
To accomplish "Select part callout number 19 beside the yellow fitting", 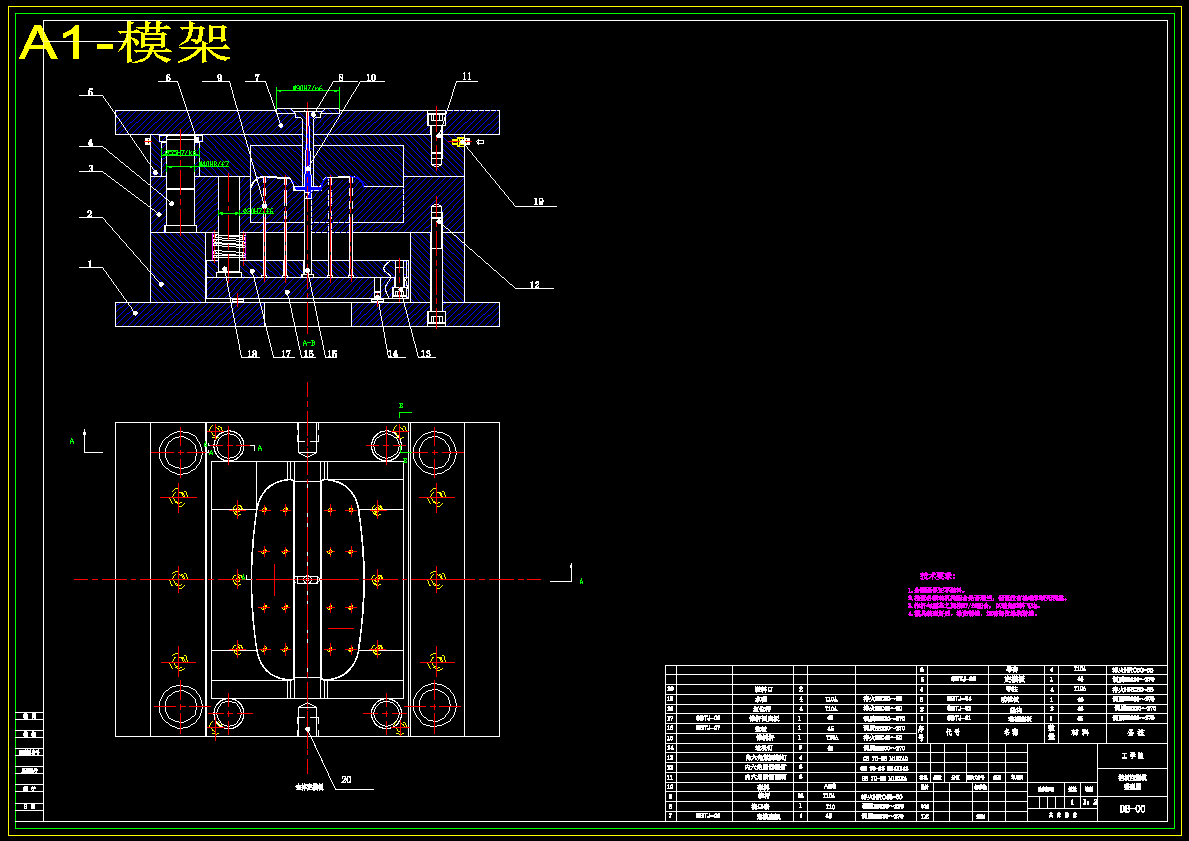I will coord(538,202).
